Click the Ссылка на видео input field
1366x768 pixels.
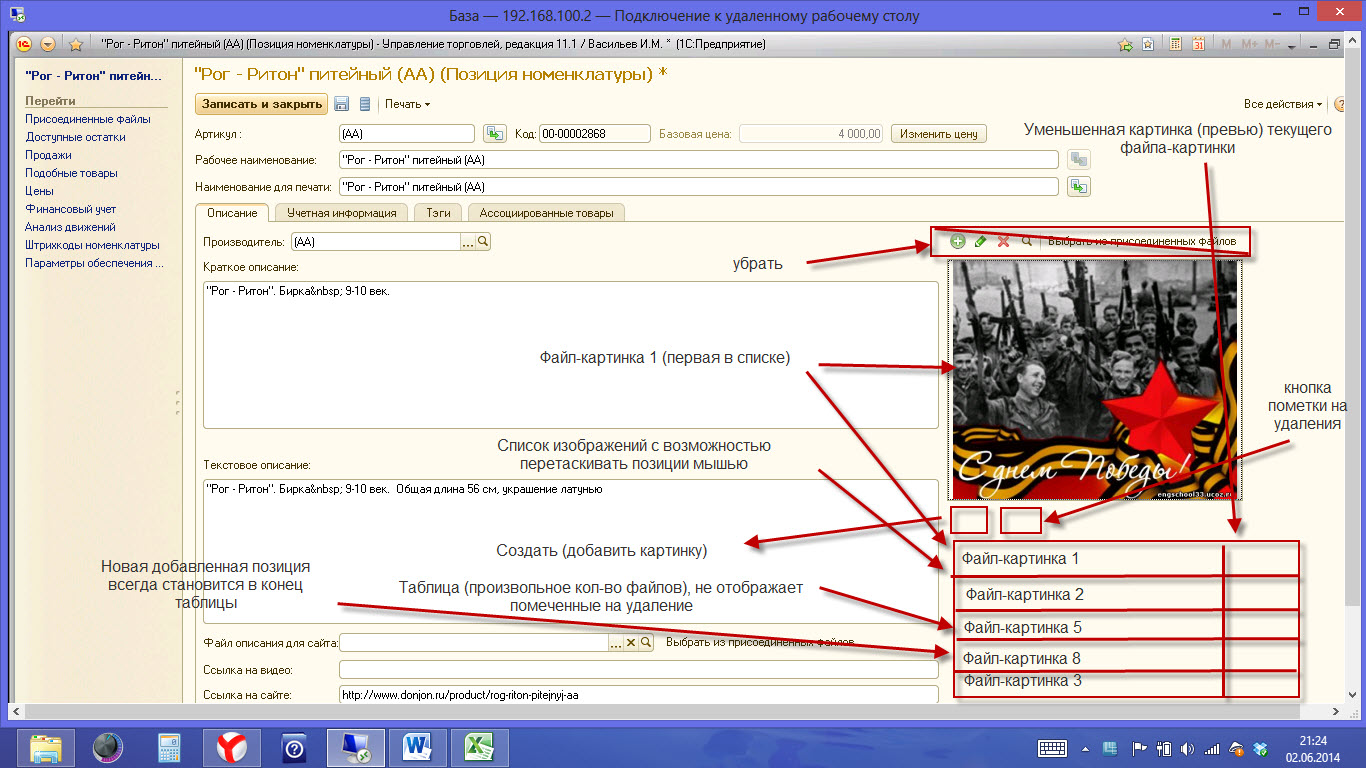[638, 669]
